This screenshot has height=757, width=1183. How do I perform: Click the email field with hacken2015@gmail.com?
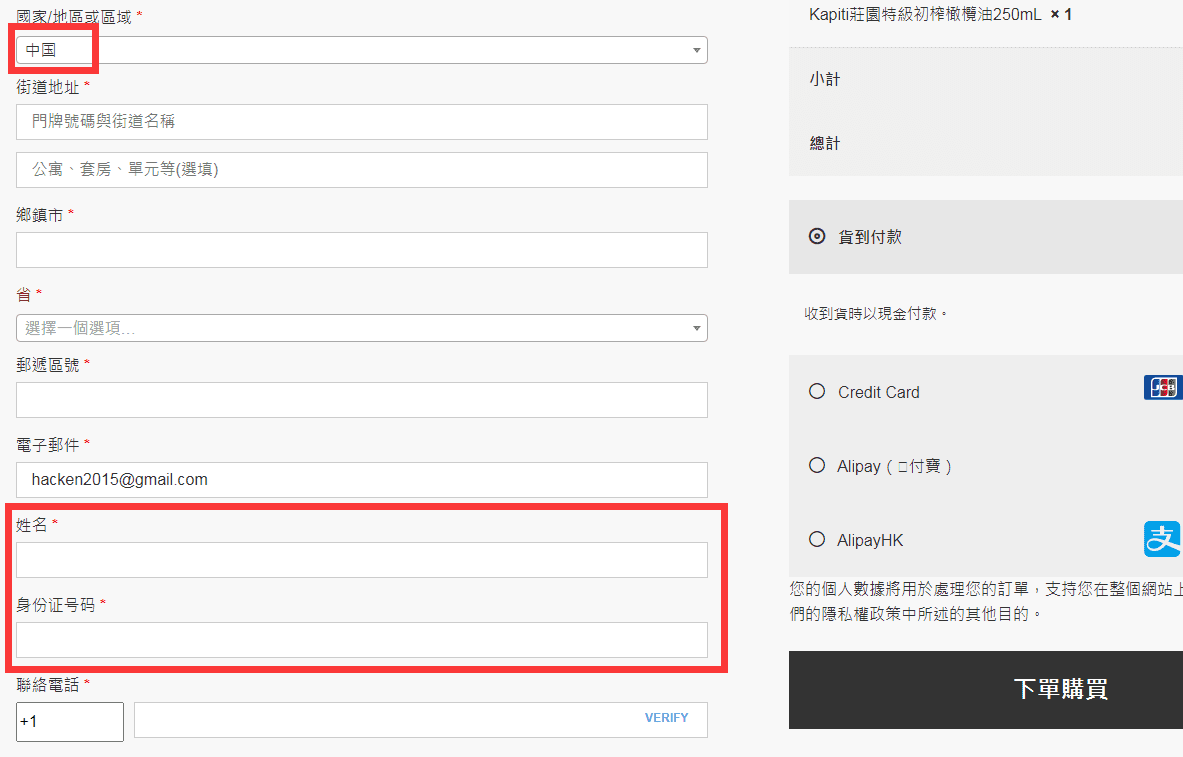point(361,480)
